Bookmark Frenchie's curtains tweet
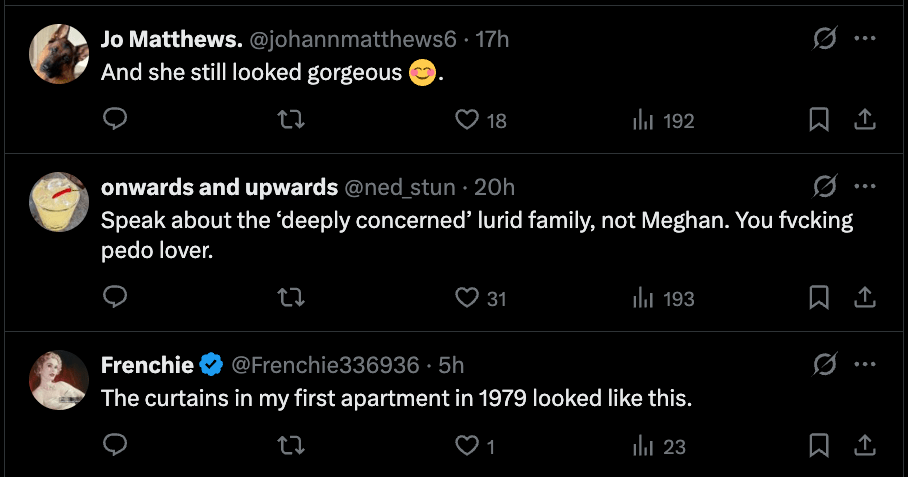 819,446
